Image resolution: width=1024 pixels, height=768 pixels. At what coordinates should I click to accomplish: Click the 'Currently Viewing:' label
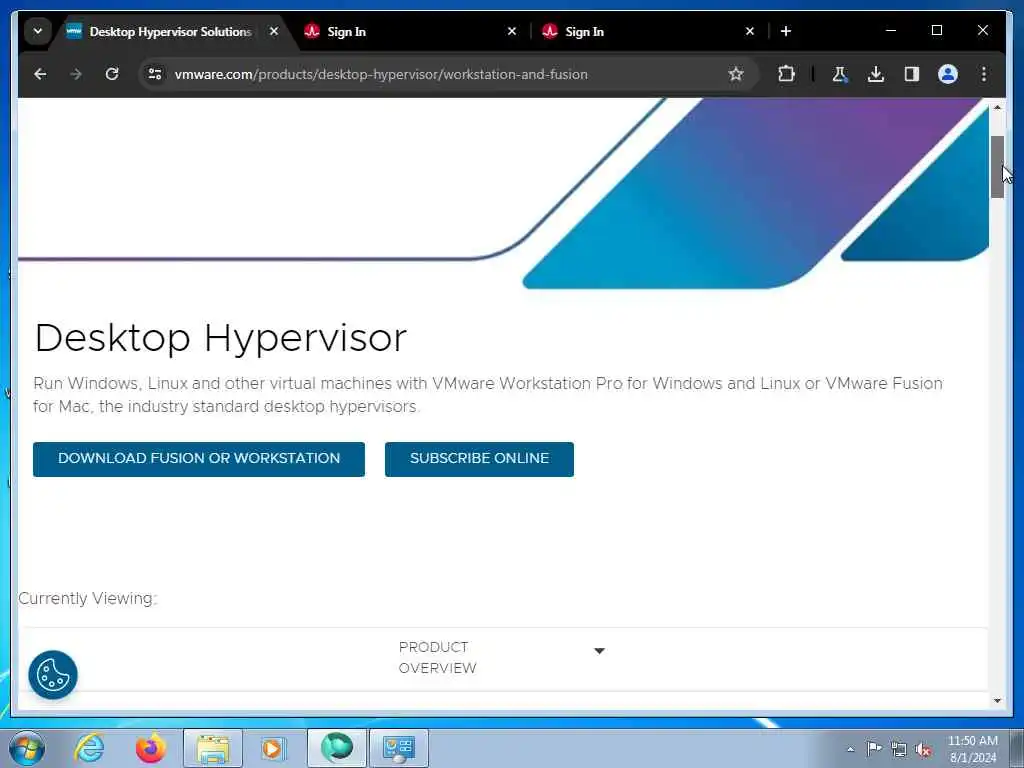coord(88,598)
